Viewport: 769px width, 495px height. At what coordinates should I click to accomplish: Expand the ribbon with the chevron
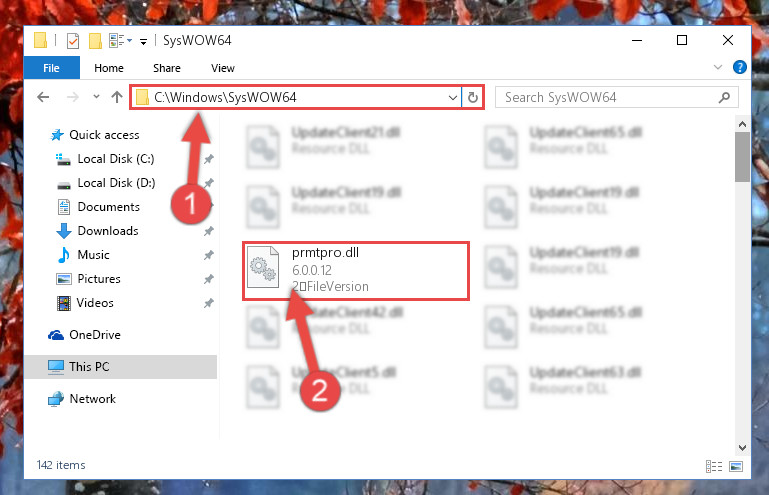(718, 67)
